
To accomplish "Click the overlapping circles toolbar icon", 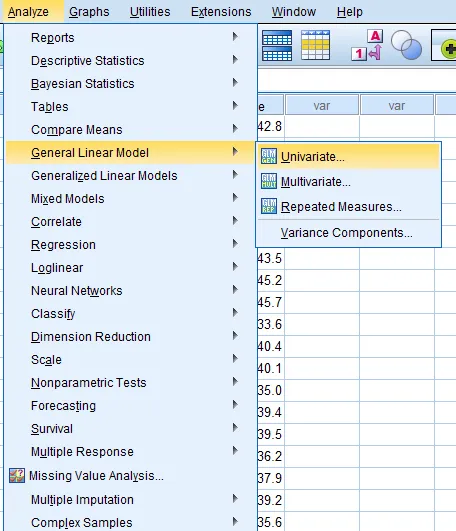I will click(x=406, y=45).
